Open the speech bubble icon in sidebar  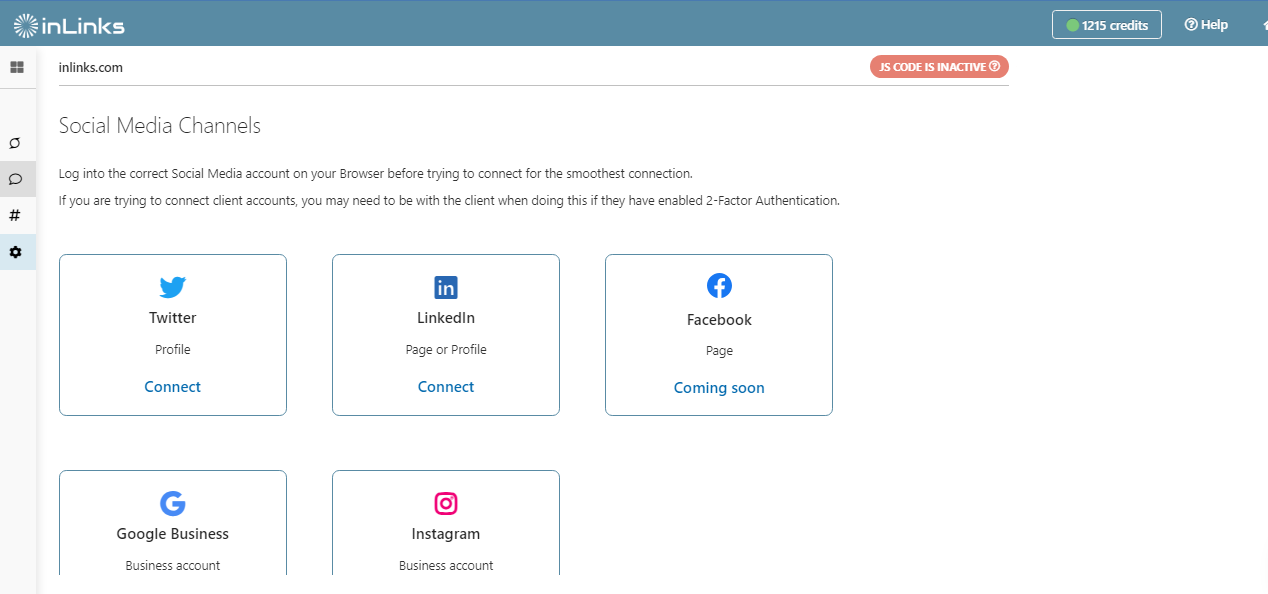point(15,180)
